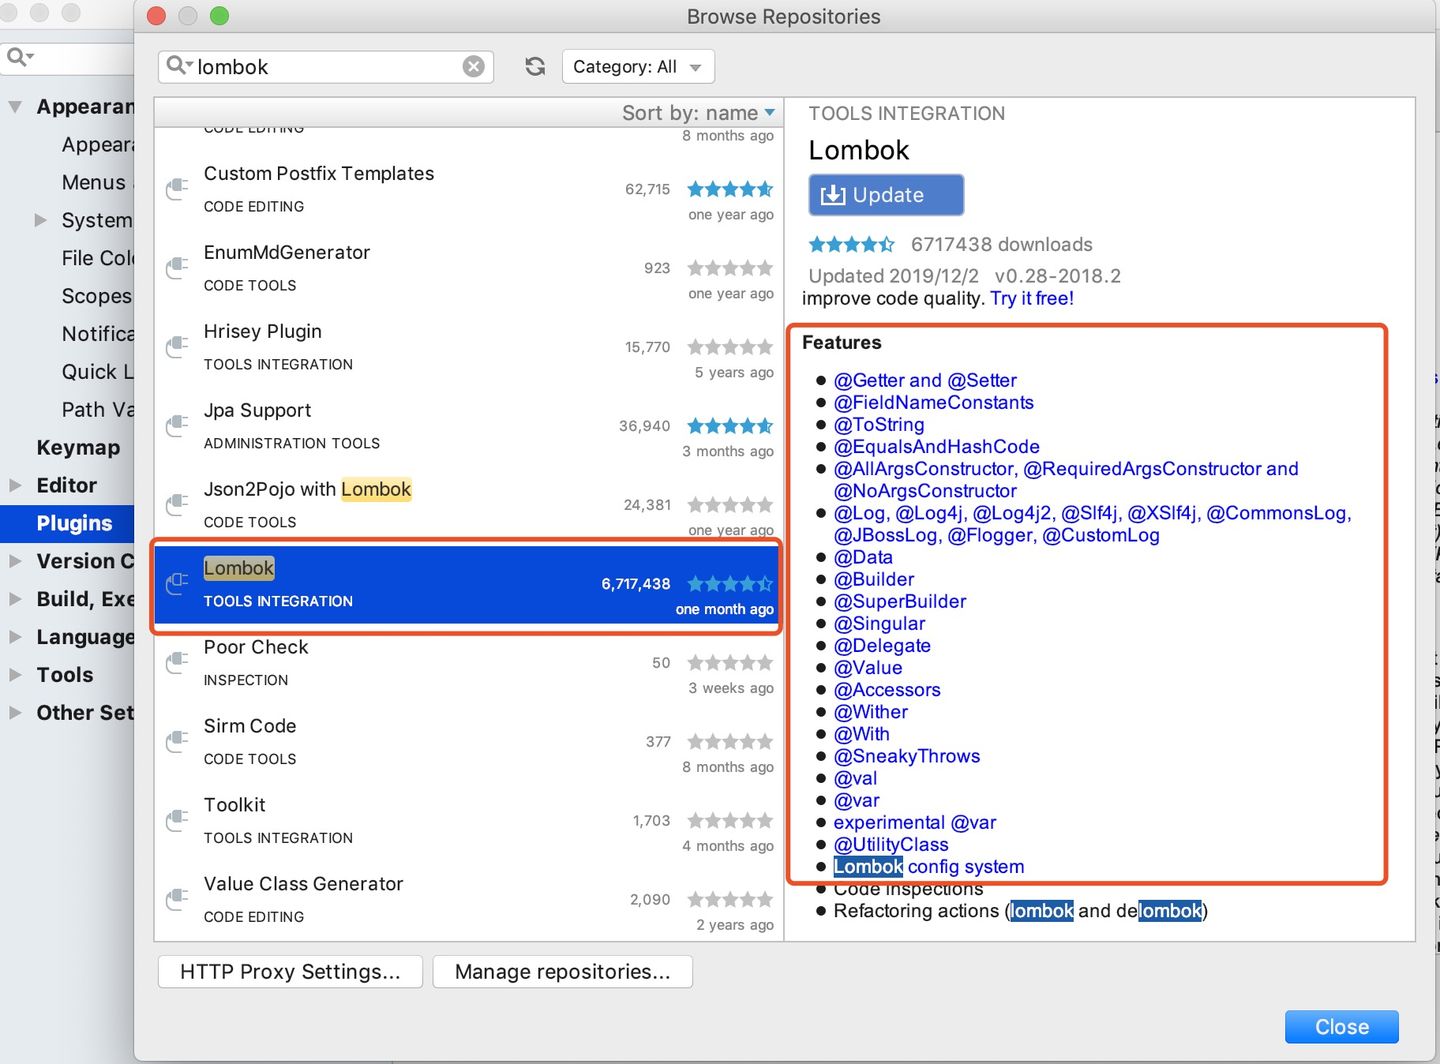Open the Try it free! link
Screen dimensions: 1440x1064
point(1032,298)
